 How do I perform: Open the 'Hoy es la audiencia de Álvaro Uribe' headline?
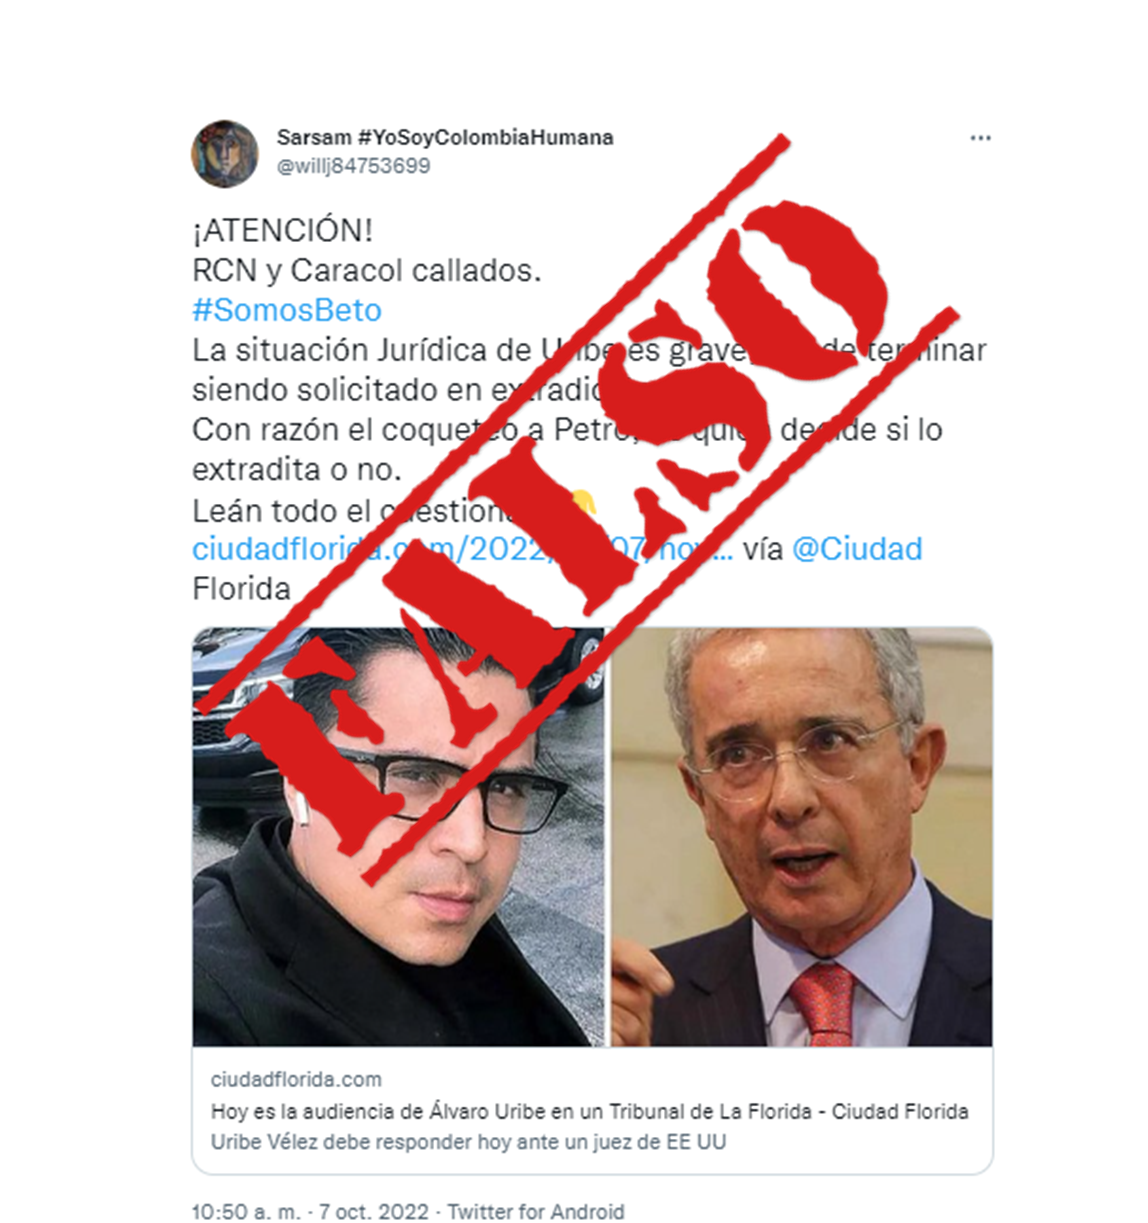pyautogui.click(x=589, y=1111)
